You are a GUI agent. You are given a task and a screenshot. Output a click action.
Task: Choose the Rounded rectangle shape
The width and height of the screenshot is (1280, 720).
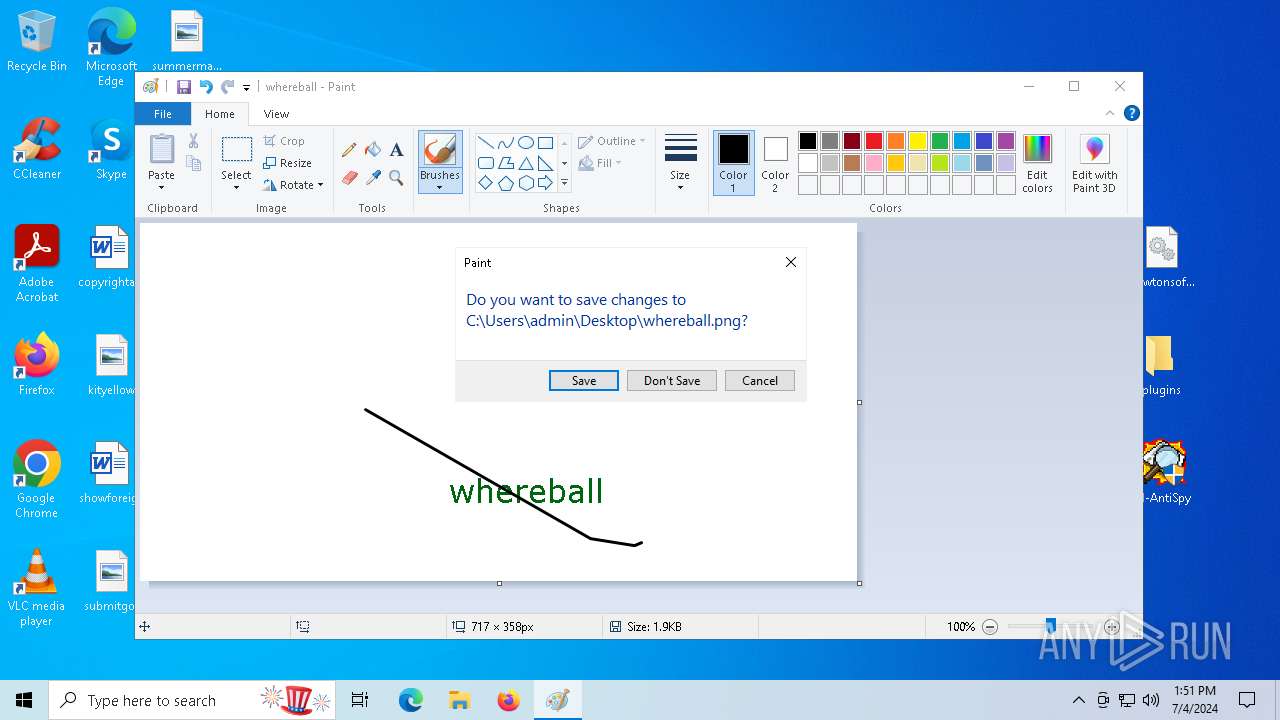[x=485, y=163]
